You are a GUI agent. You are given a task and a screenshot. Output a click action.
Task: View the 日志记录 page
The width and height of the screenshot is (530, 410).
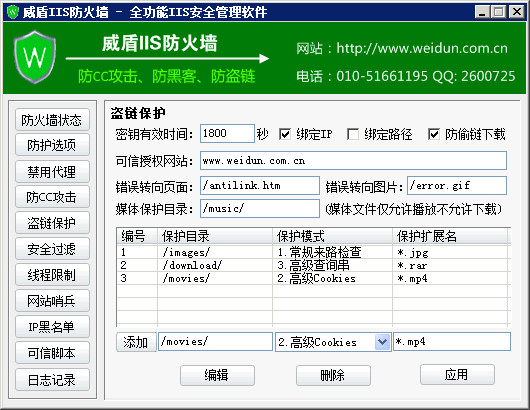[52, 380]
